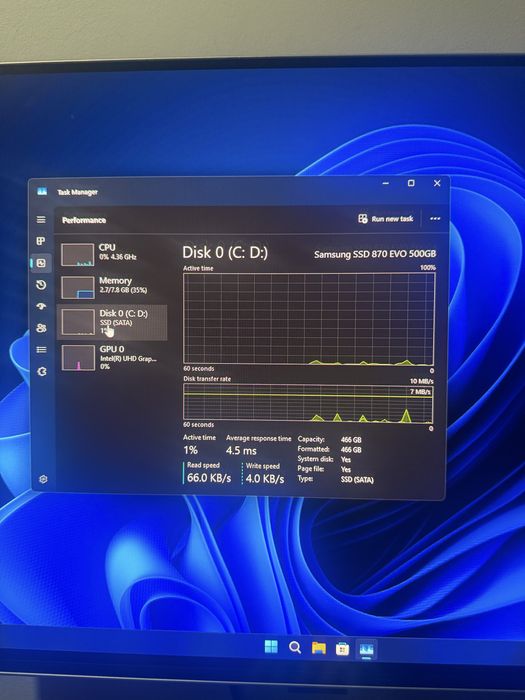Open the Services page icon
The width and height of the screenshot is (525, 700).
42,371
